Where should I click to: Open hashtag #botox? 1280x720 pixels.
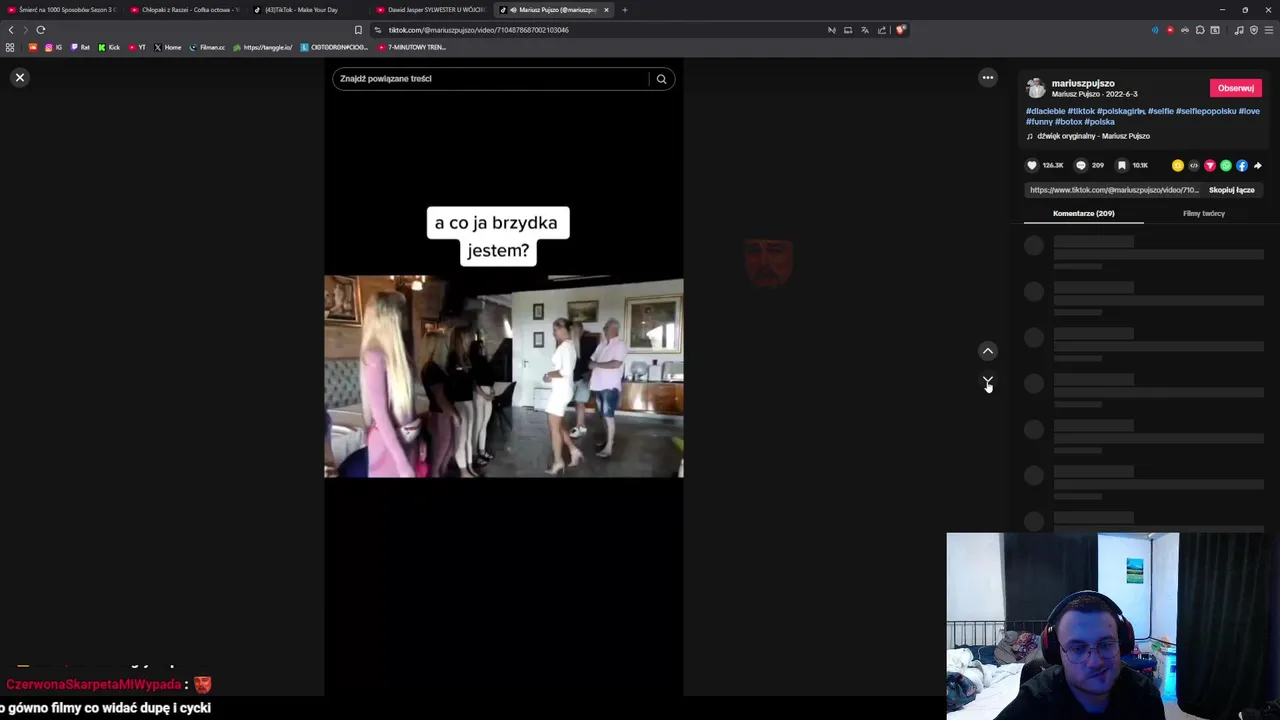1069,122
